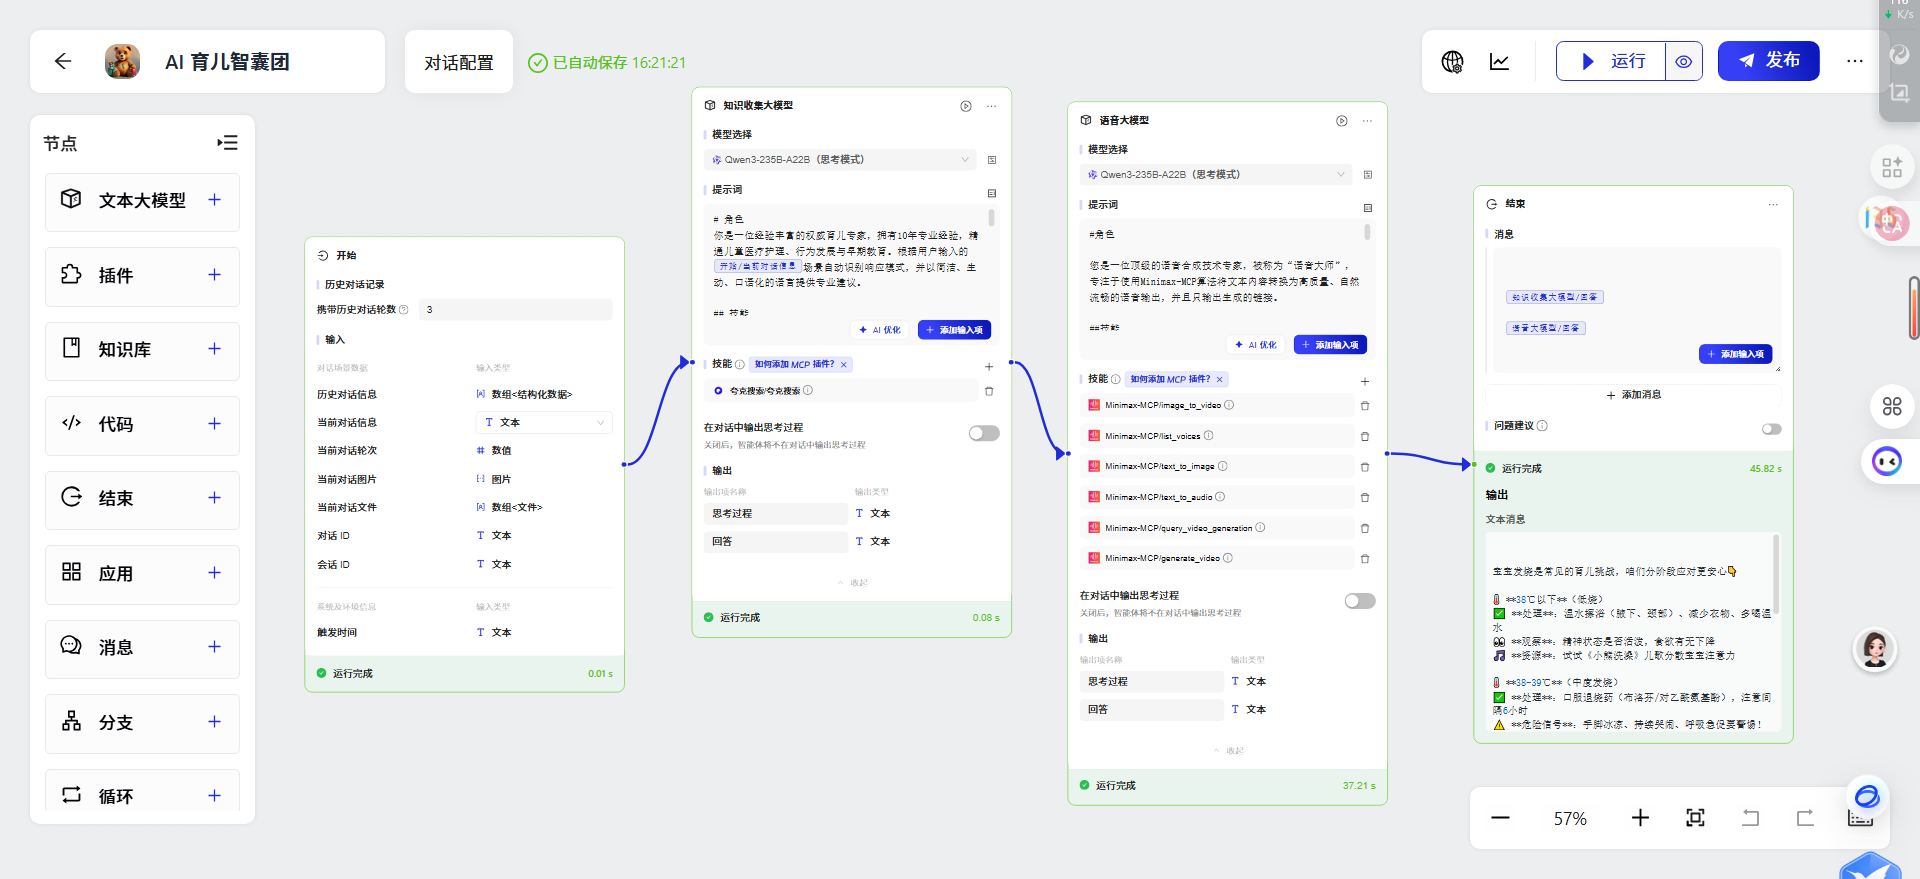The height and width of the screenshot is (879, 1920).
Task: Add a 文本大模型 node with plus
Action: 214,200
